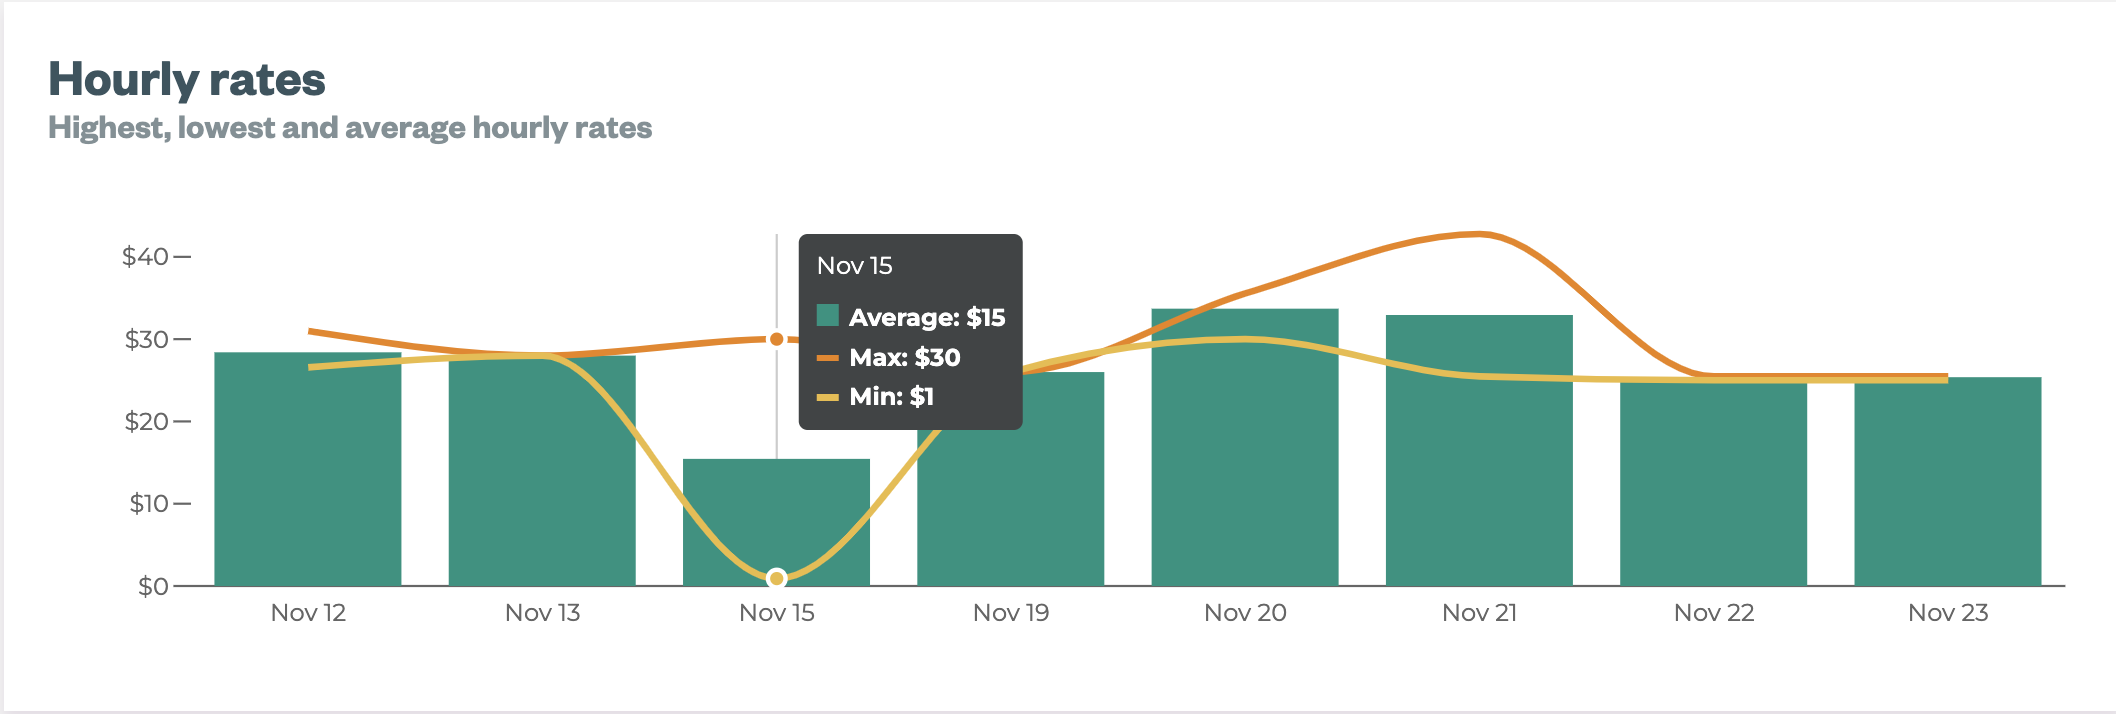Screen dimensions: 2116x714
Task: Click the yellow Min legend marker
Action: [827, 397]
